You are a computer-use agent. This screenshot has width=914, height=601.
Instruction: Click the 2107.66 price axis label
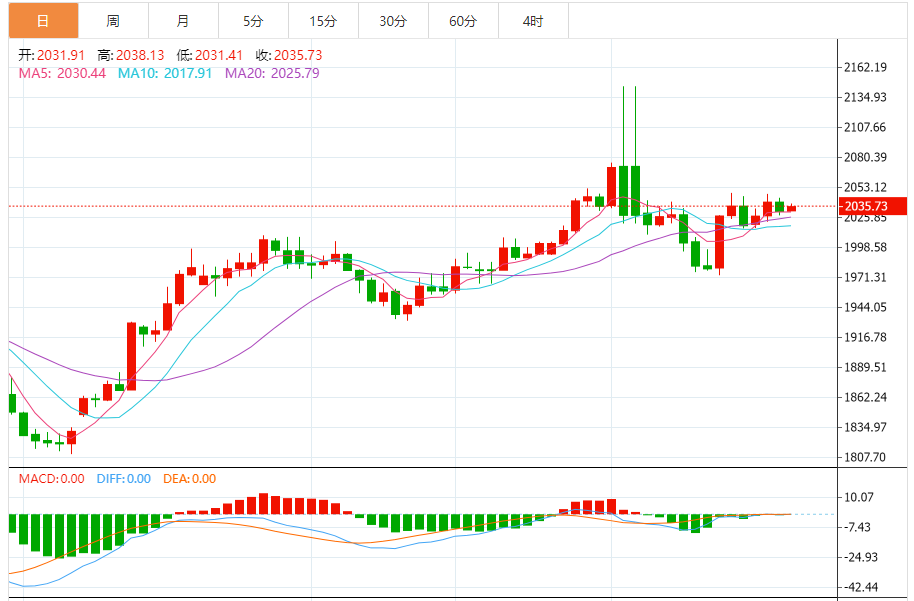[865, 127]
